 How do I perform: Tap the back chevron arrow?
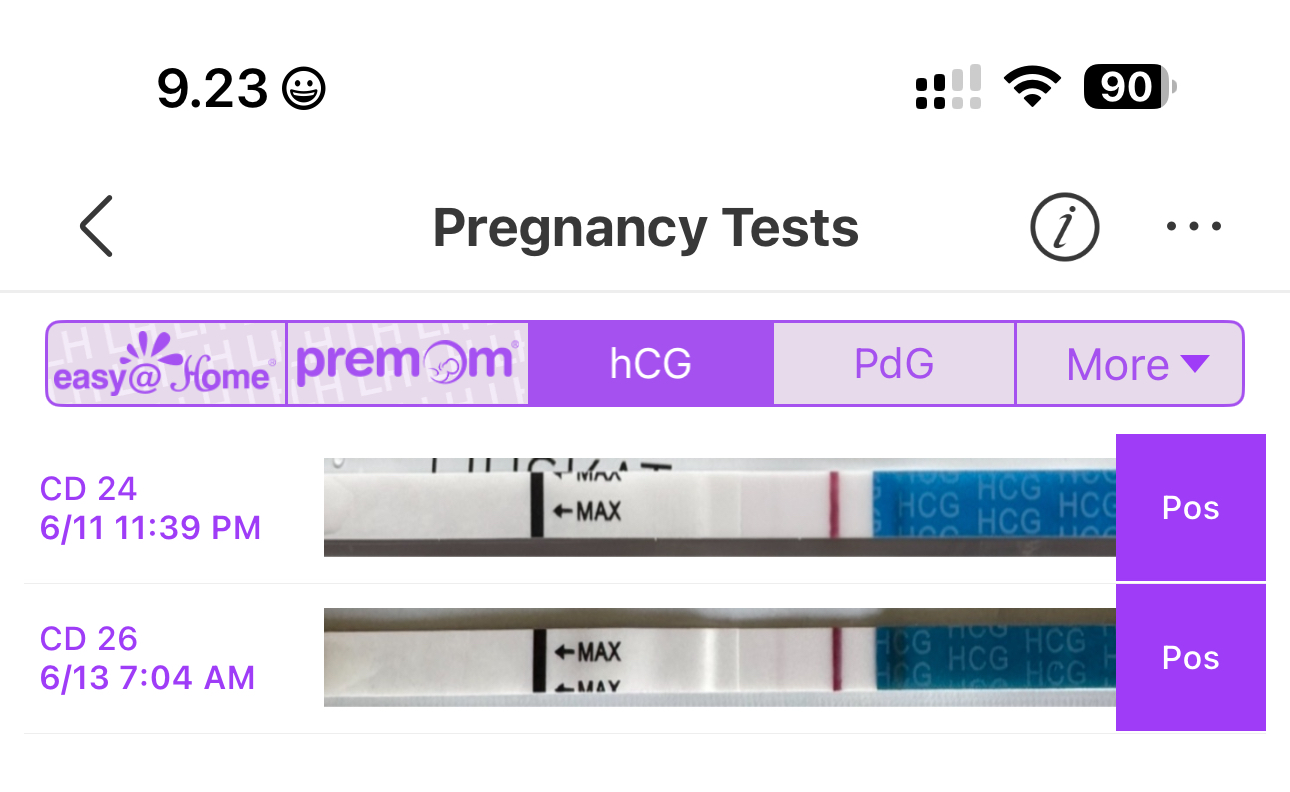[x=97, y=227]
